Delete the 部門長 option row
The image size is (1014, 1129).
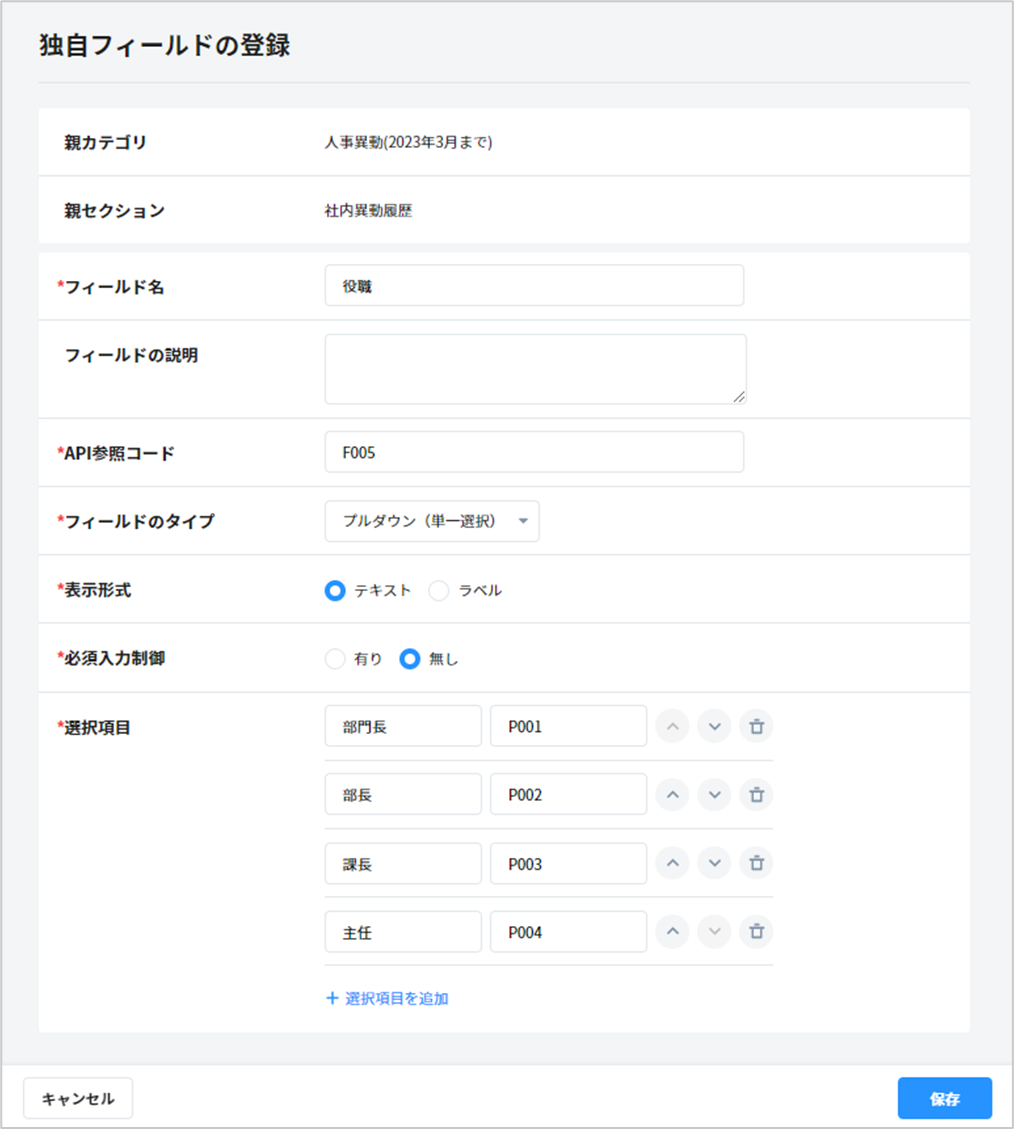(x=756, y=726)
